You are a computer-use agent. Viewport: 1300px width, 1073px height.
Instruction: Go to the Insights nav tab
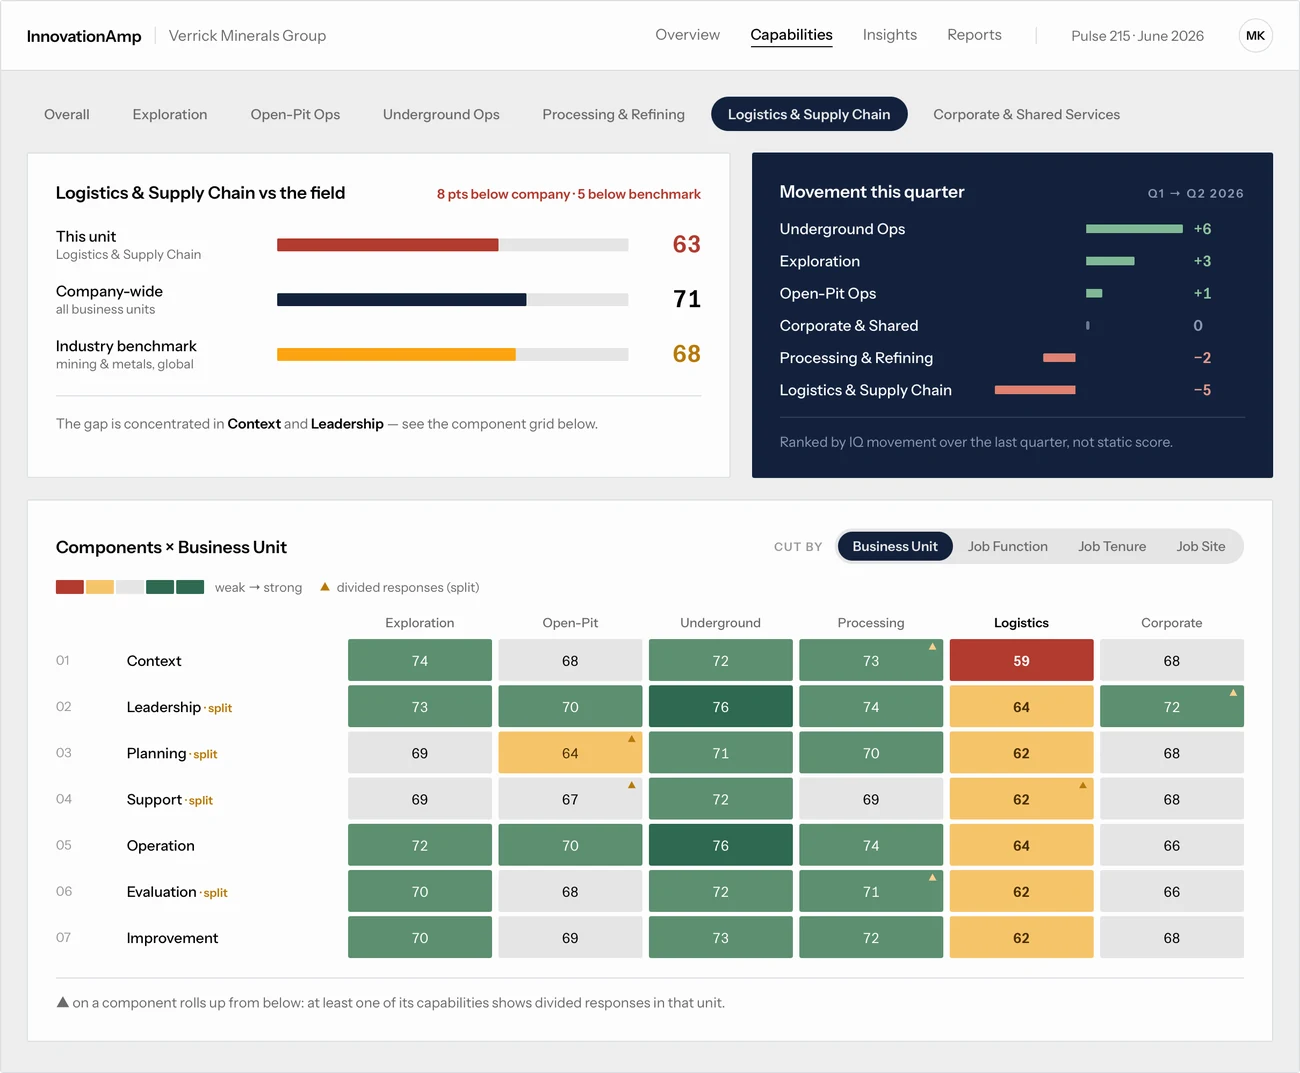pos(889,35)
